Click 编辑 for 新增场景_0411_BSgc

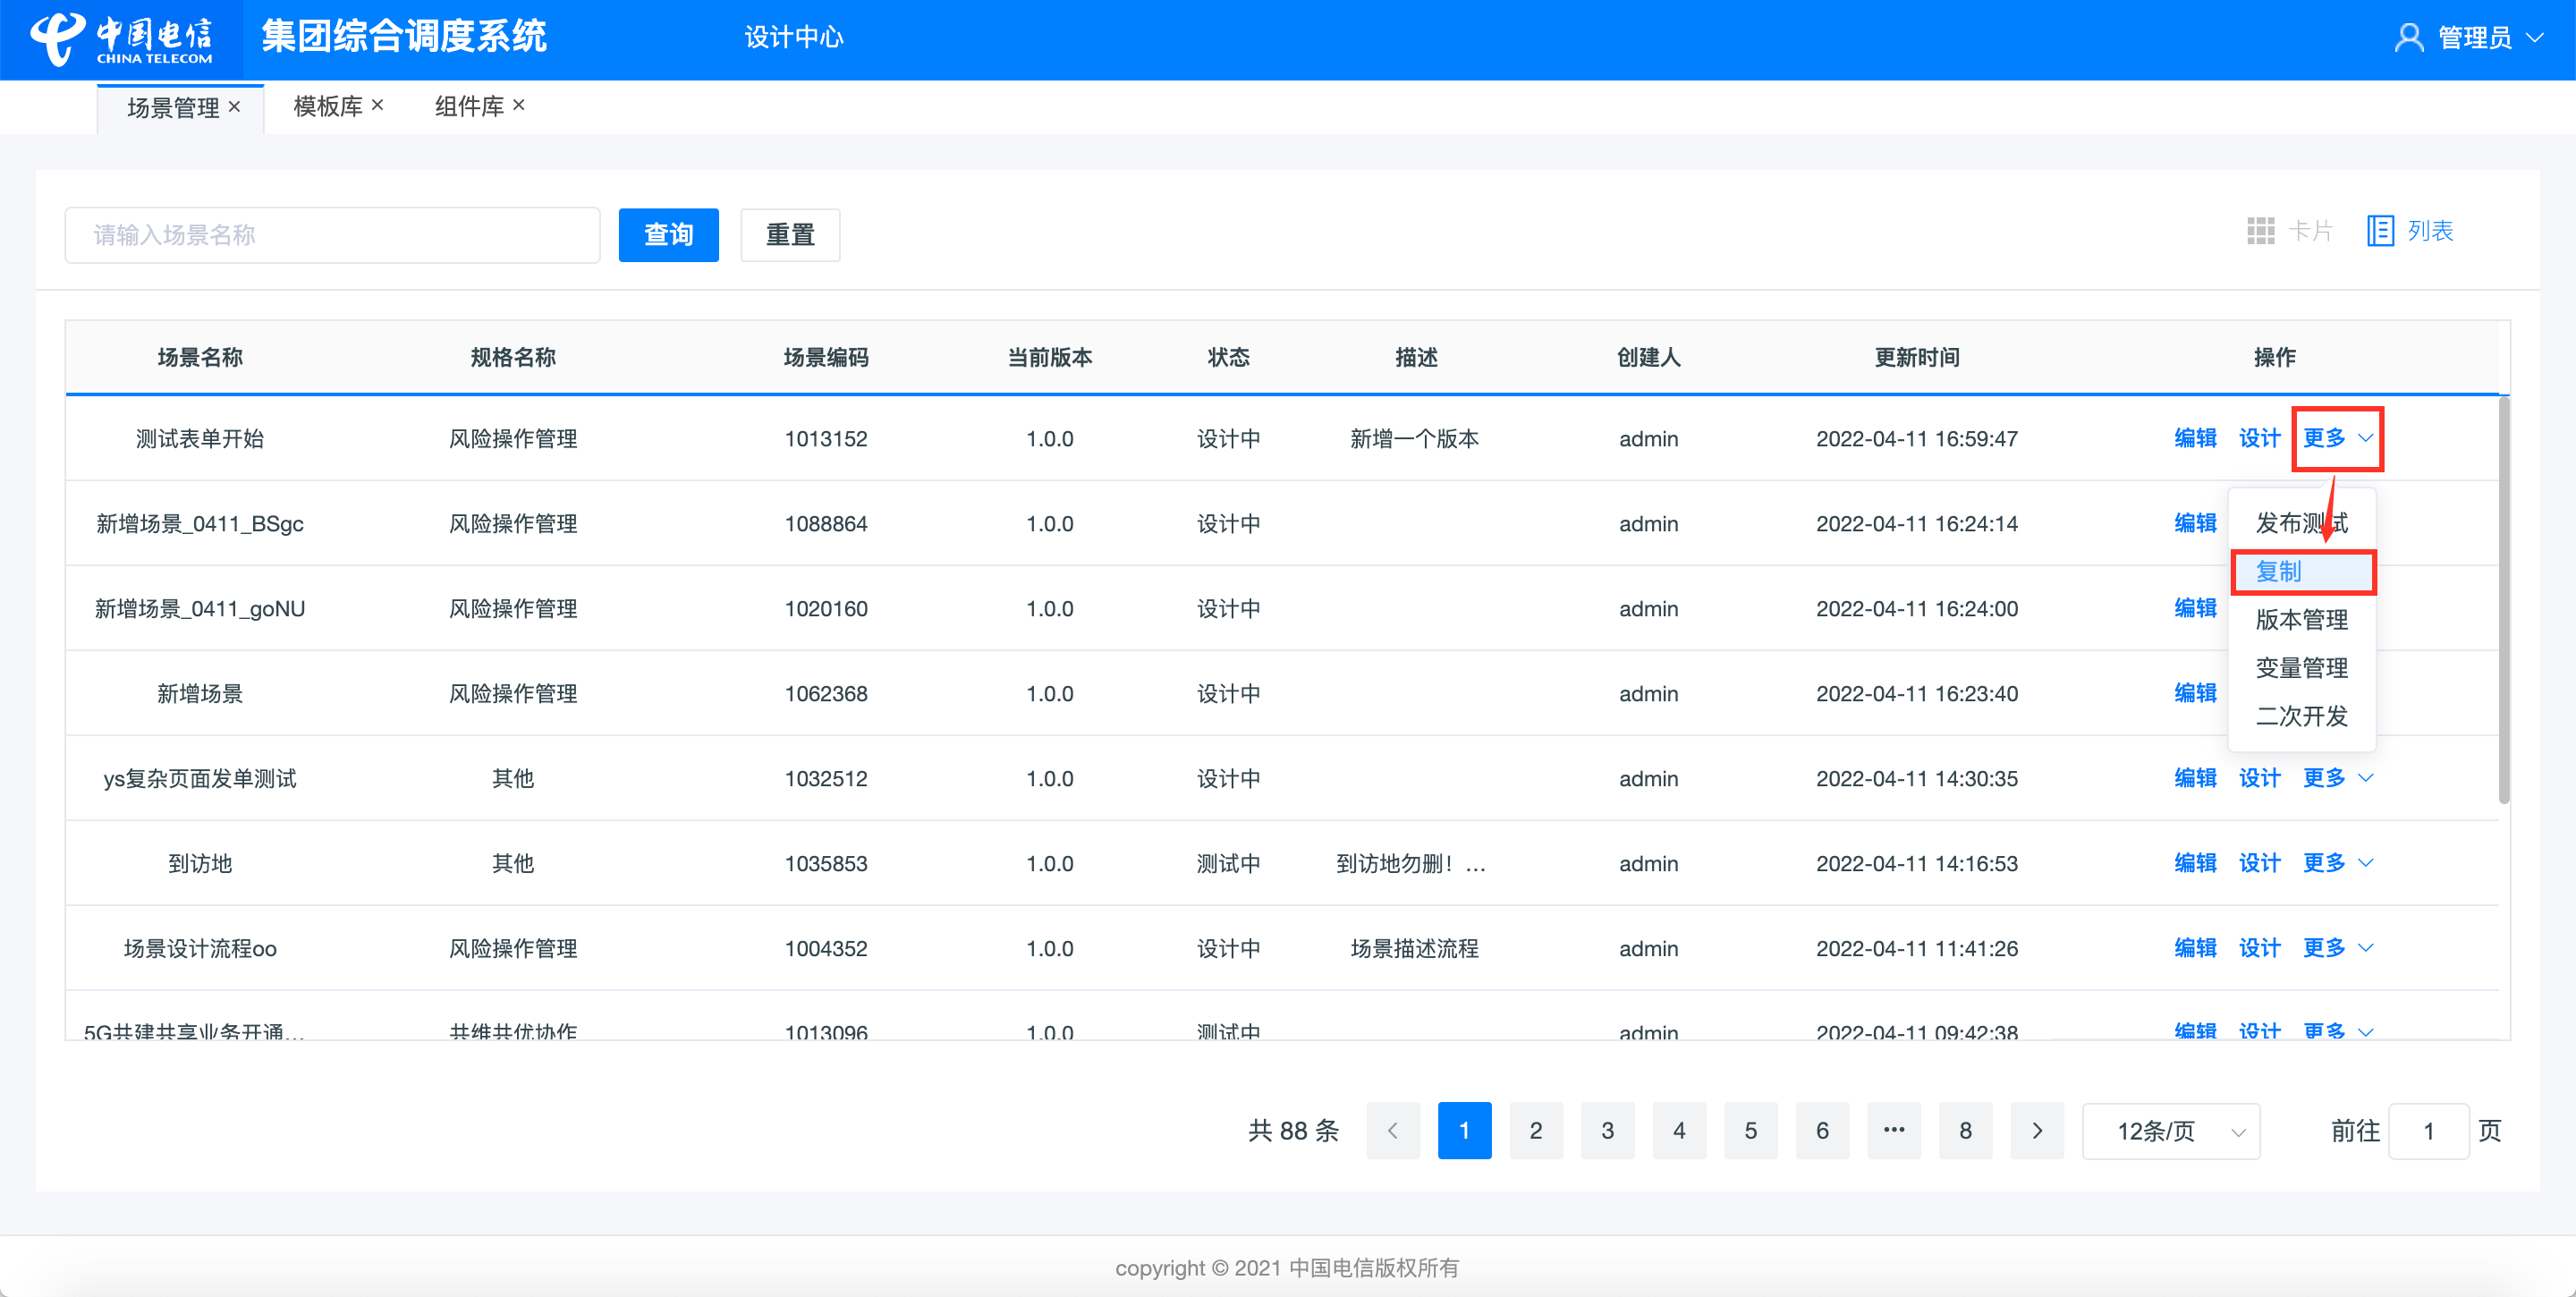[x=2195, y=523]
